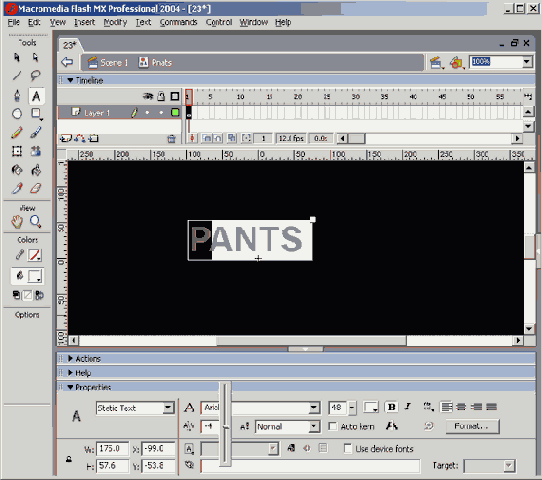Screen dimensions: 542x480
Task: Select the Lasso tool
Action: coord(35,75)
